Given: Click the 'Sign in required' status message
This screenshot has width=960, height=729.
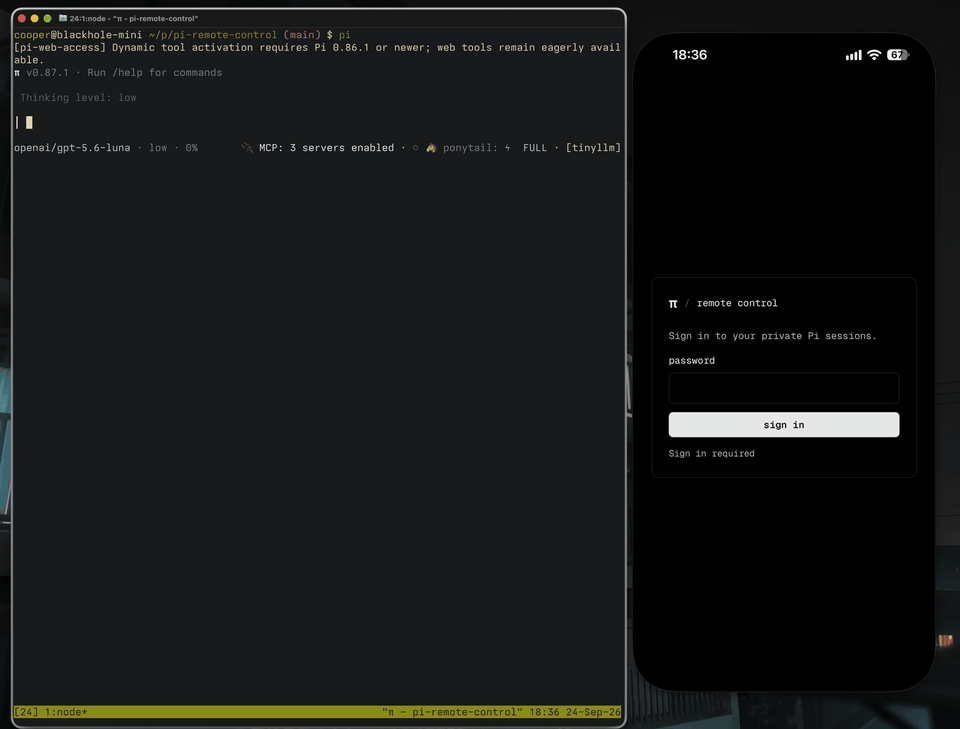Looking at the screenshot, I should click(711, 454).
